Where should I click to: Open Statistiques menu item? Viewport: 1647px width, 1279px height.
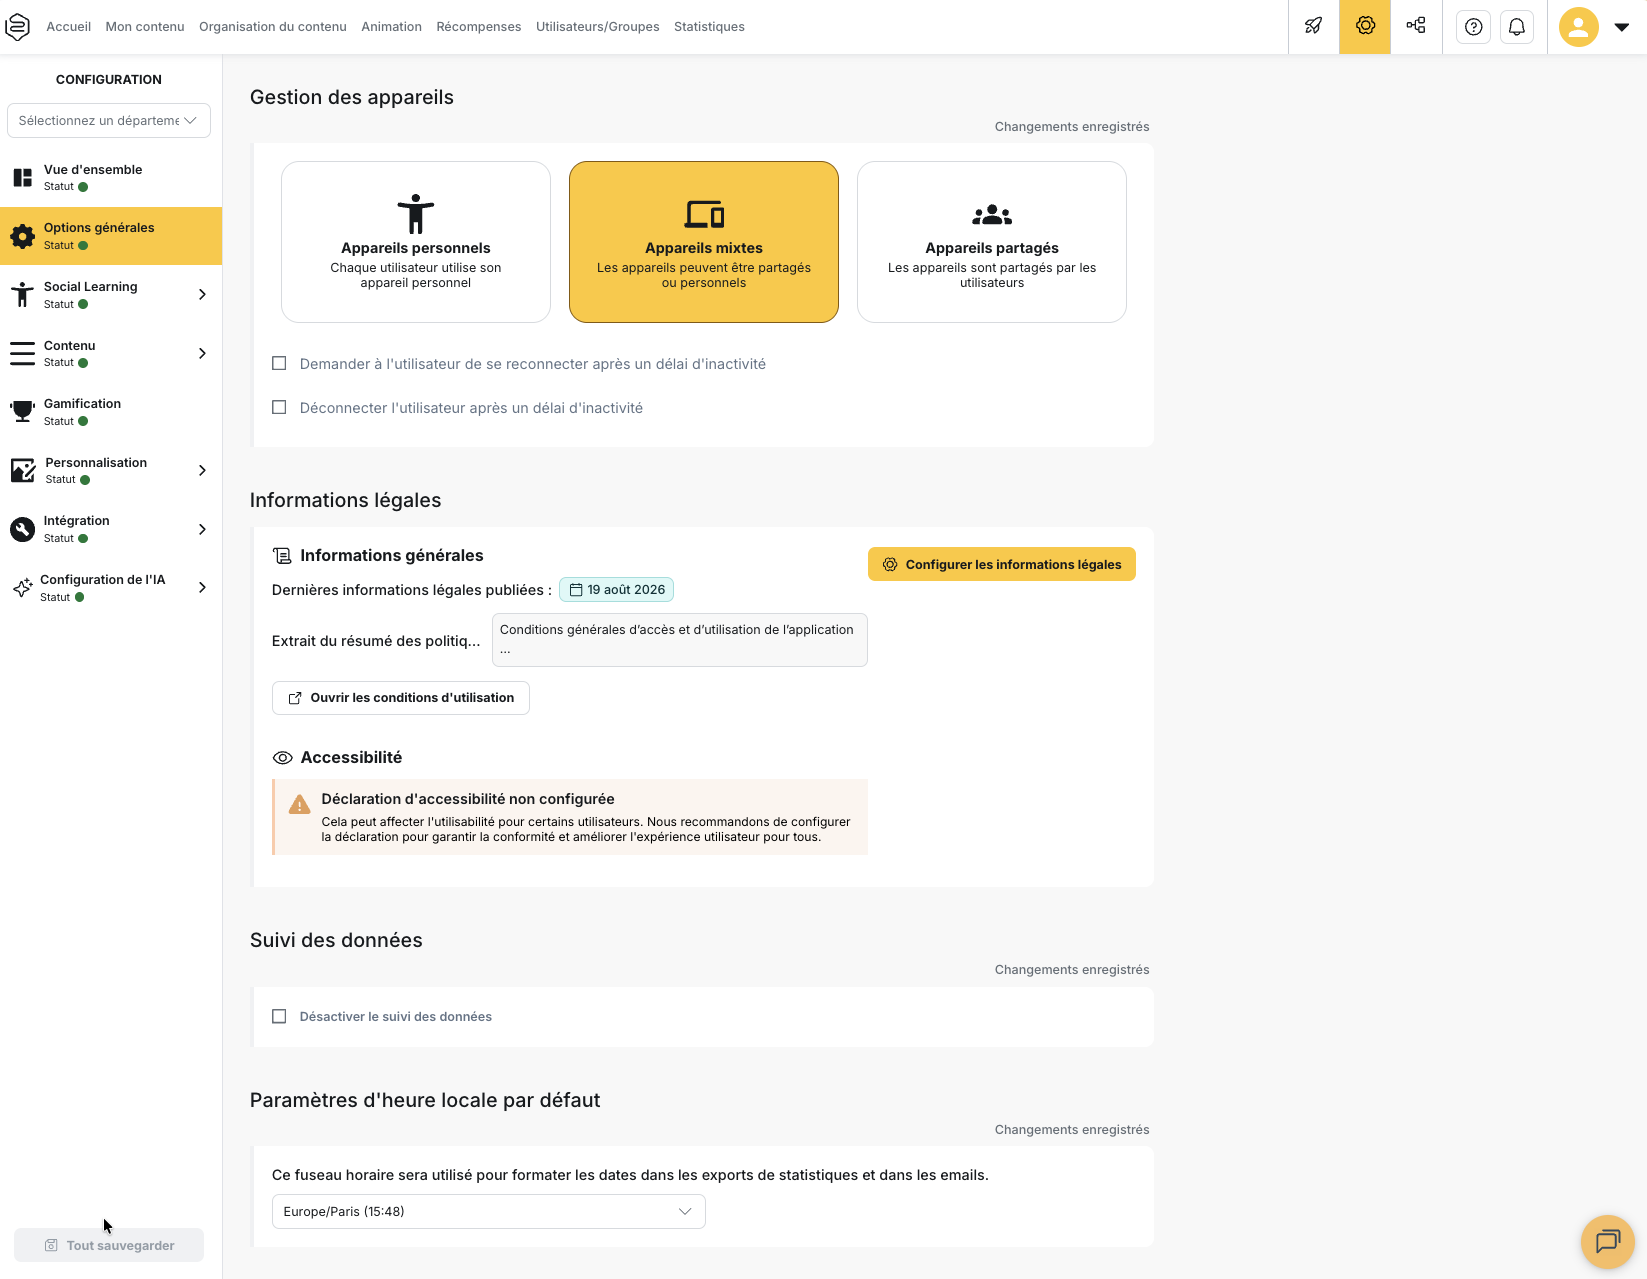[x=709, y=27]
